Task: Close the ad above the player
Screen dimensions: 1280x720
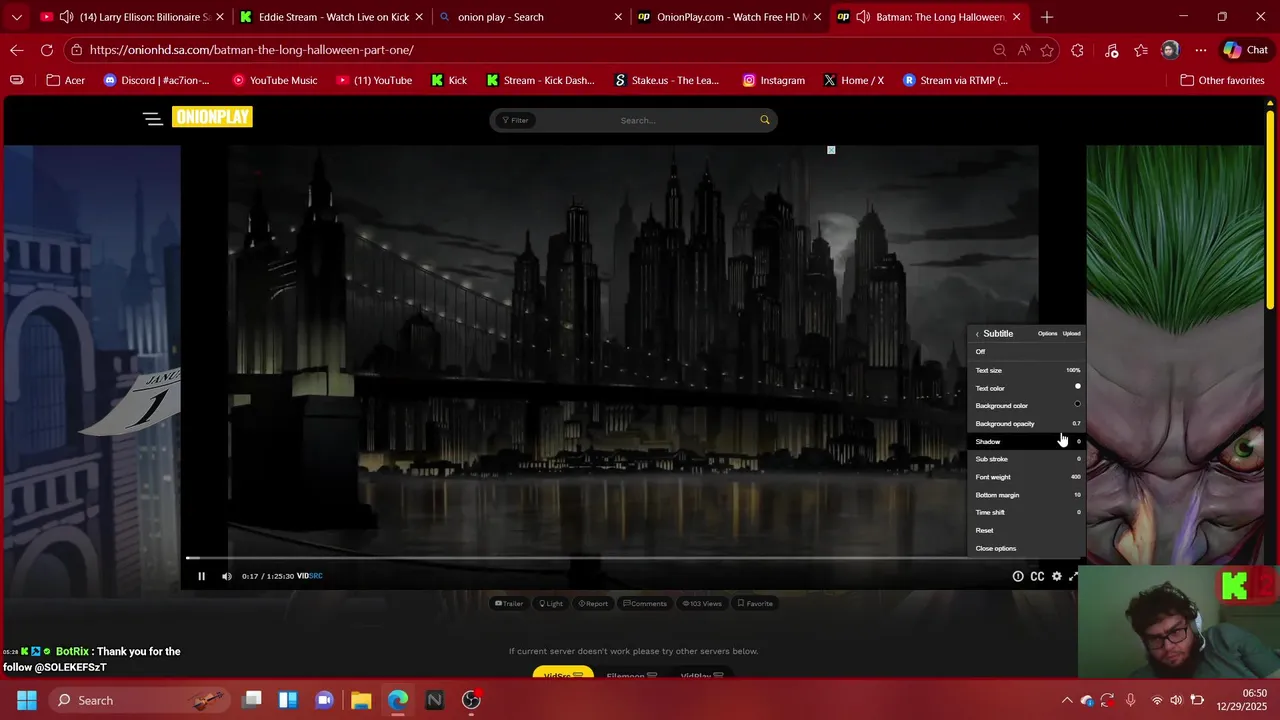Action: pyautogui.click(x=831, y=150)
